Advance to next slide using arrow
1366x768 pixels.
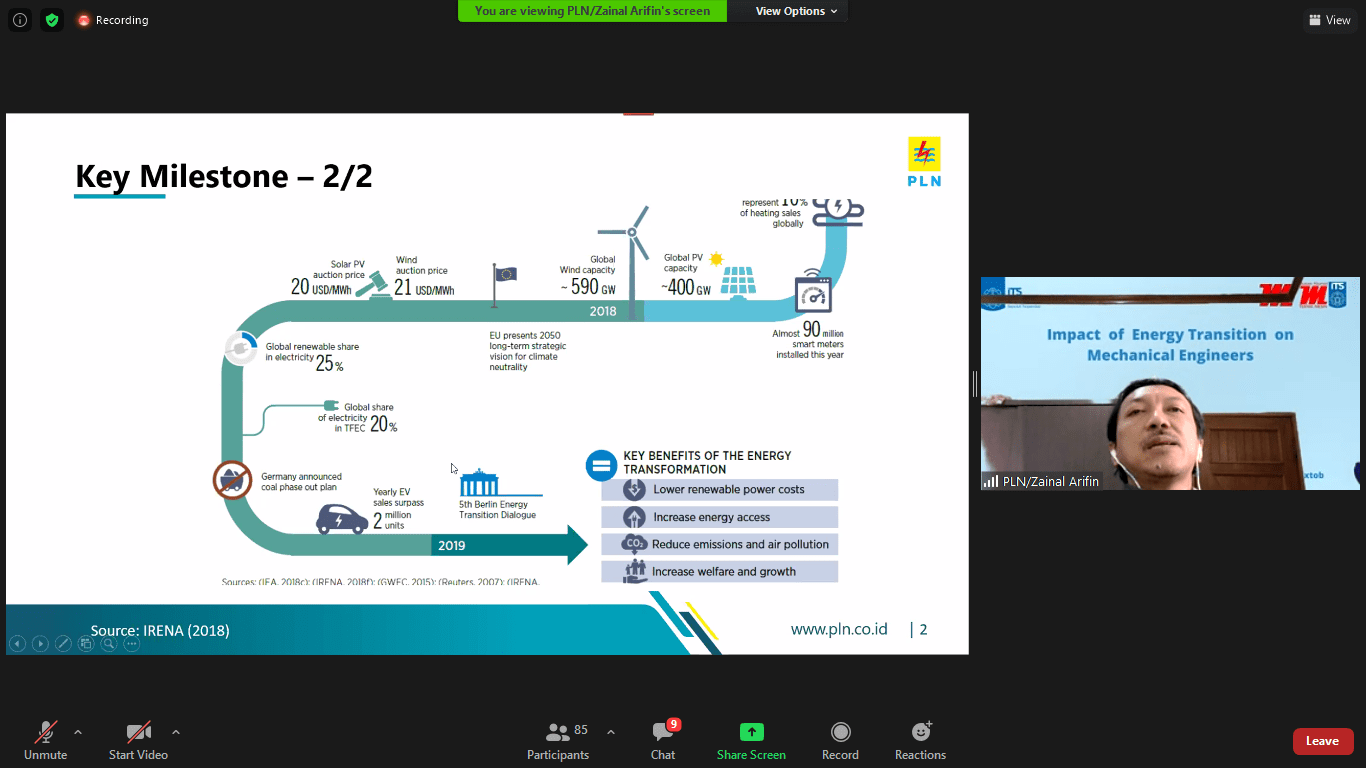(x=40, y=644)
